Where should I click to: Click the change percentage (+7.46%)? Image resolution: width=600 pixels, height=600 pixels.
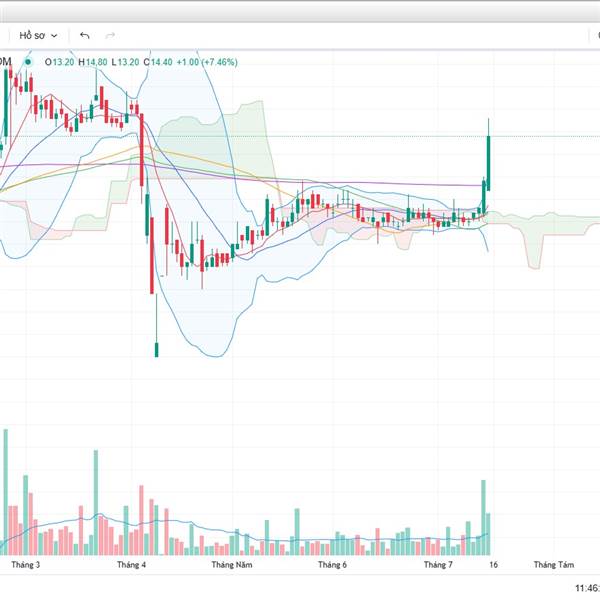coord(219,62)
